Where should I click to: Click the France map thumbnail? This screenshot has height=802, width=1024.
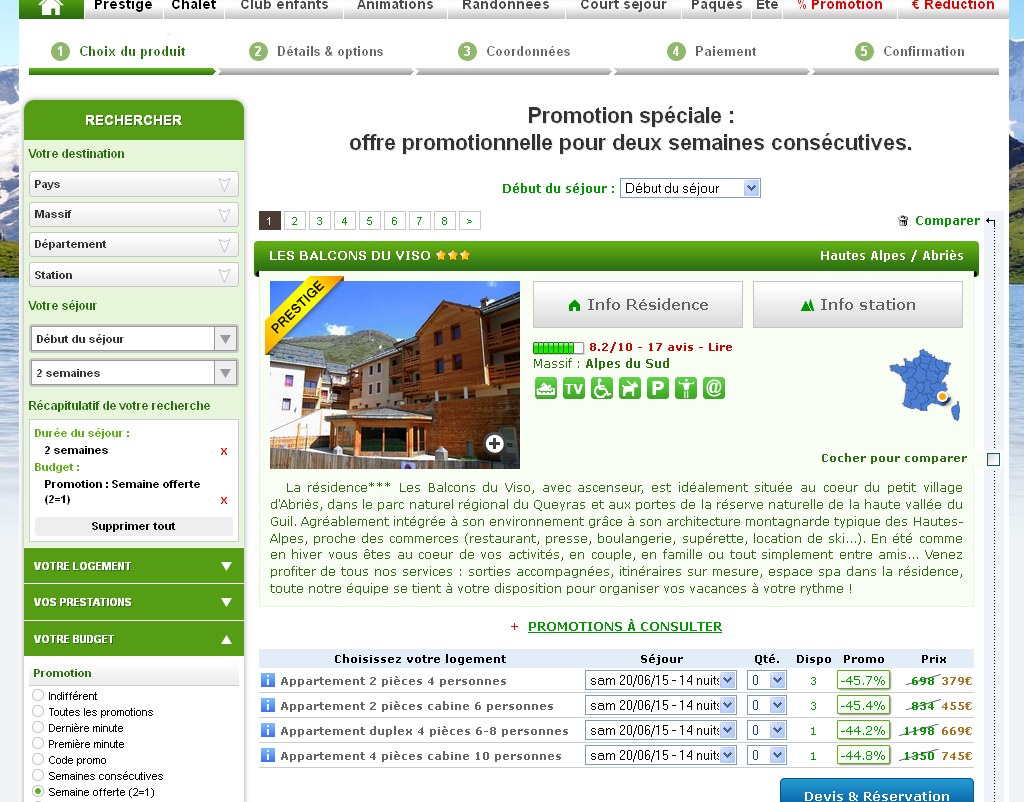tap(923, 384)
